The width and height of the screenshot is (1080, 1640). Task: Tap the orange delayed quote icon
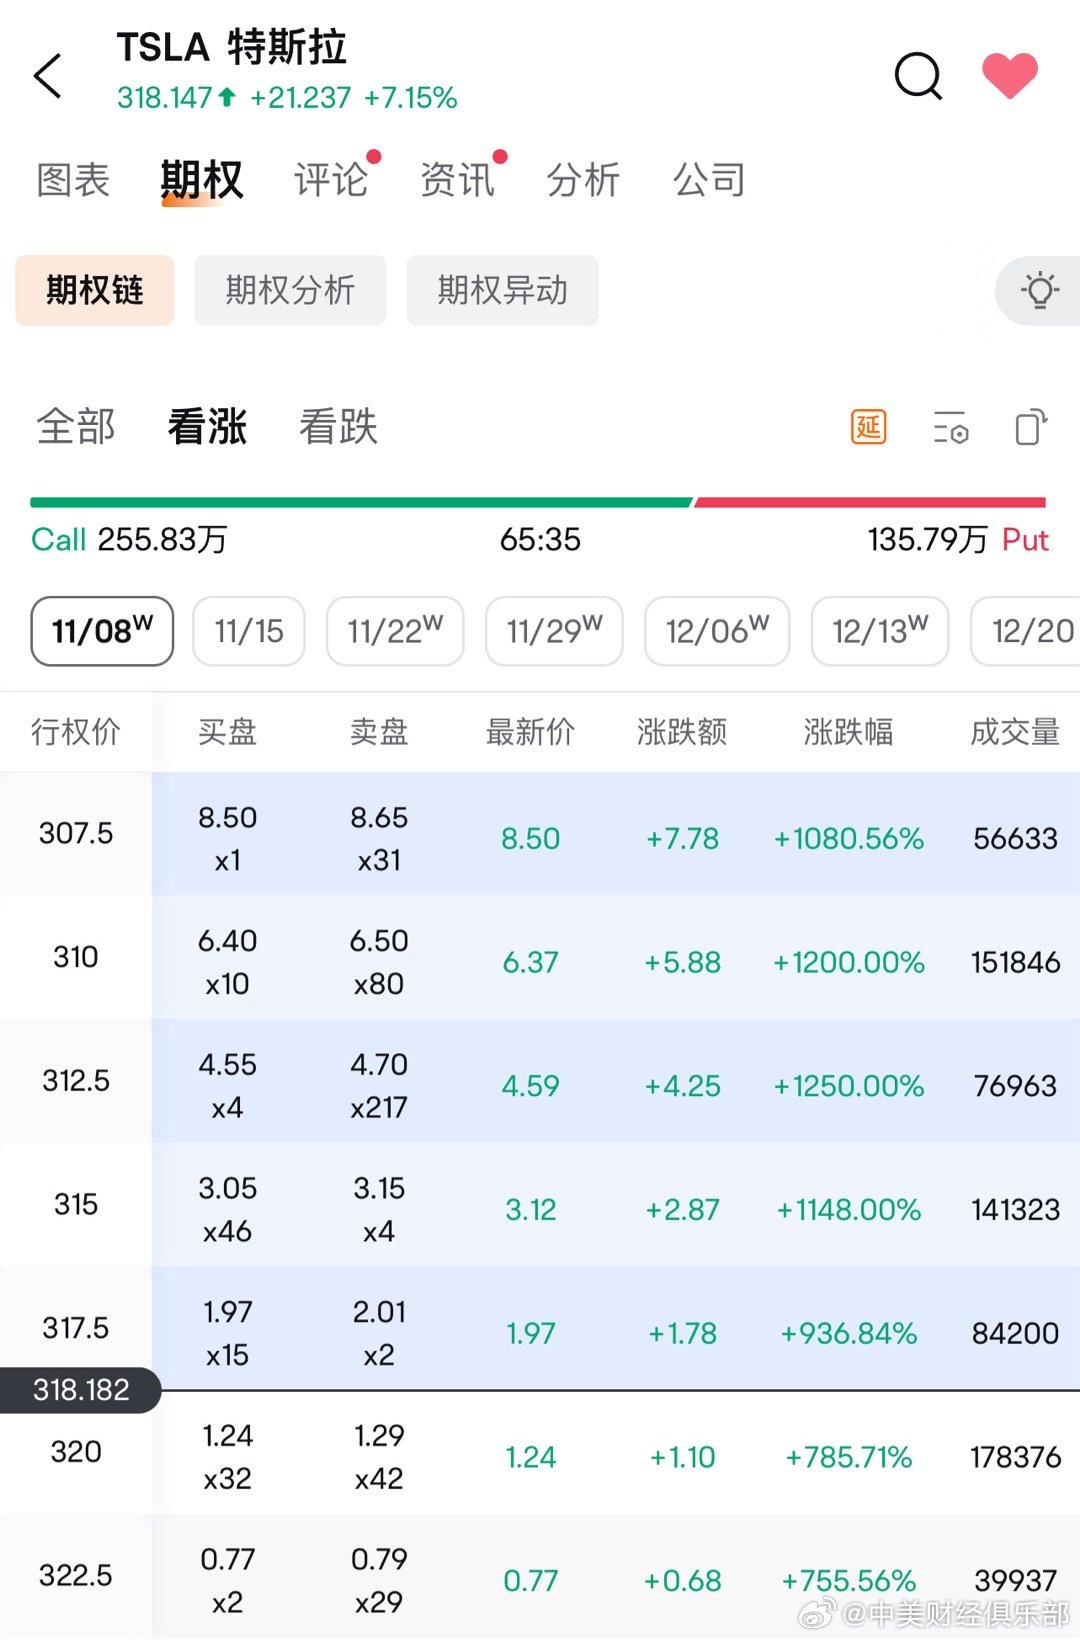coord(868,428)
